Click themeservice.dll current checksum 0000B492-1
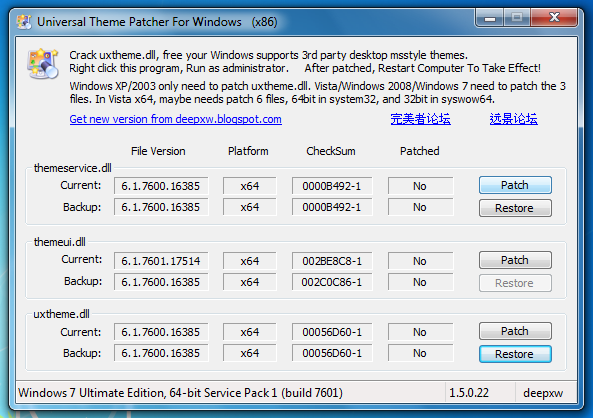 pyautogui.click(x=332, y=186)
